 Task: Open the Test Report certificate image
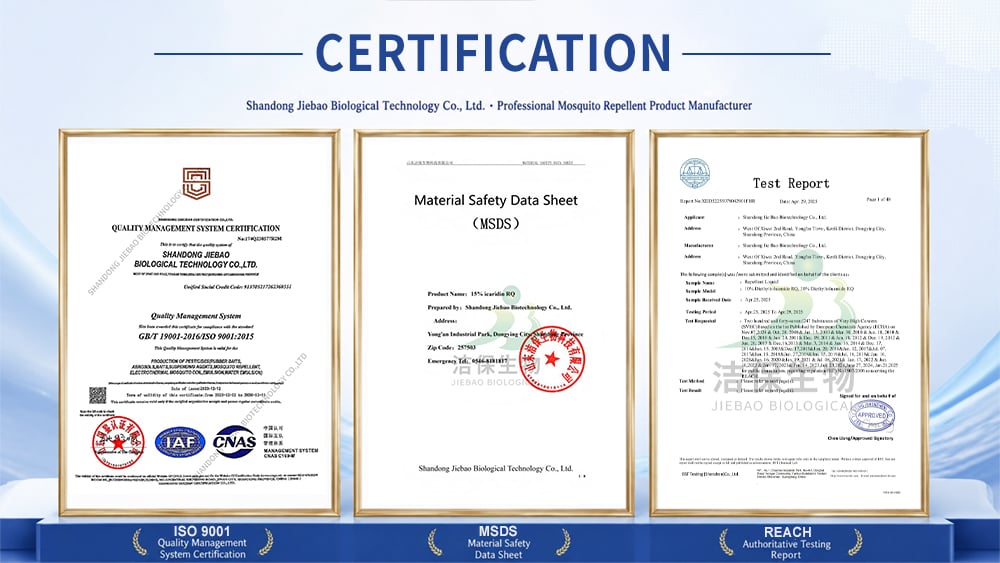(x=789, y=323)
